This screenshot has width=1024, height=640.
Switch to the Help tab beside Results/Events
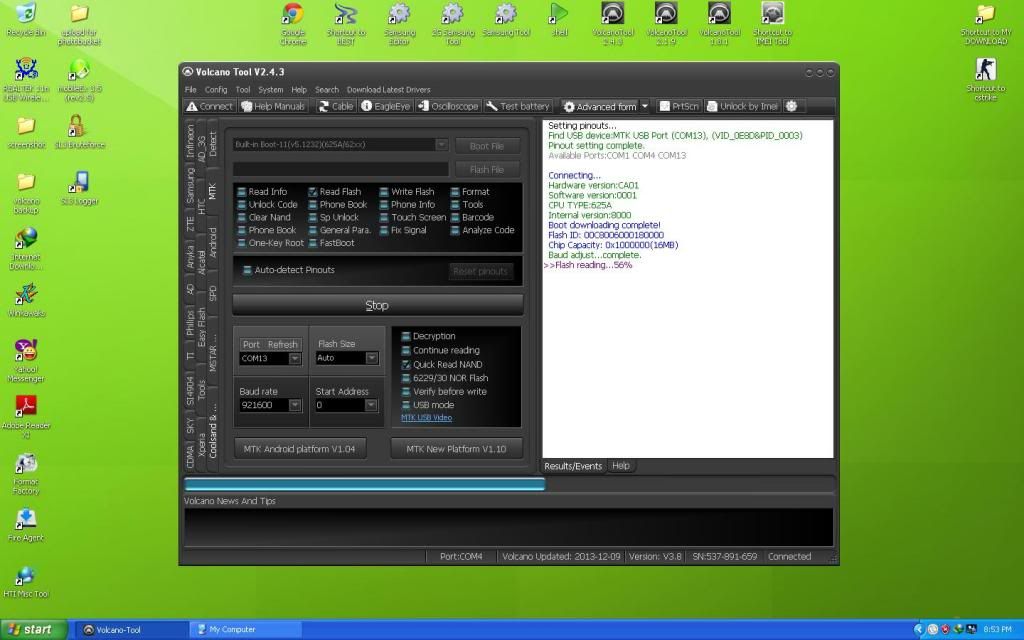tap(621, 466)
